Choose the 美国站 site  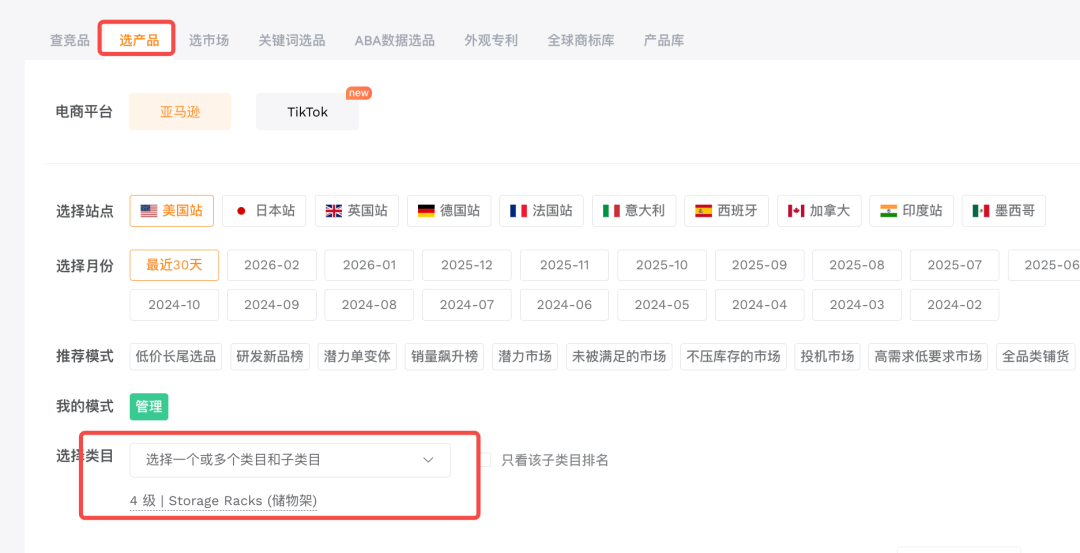click(x=172, y=211)
